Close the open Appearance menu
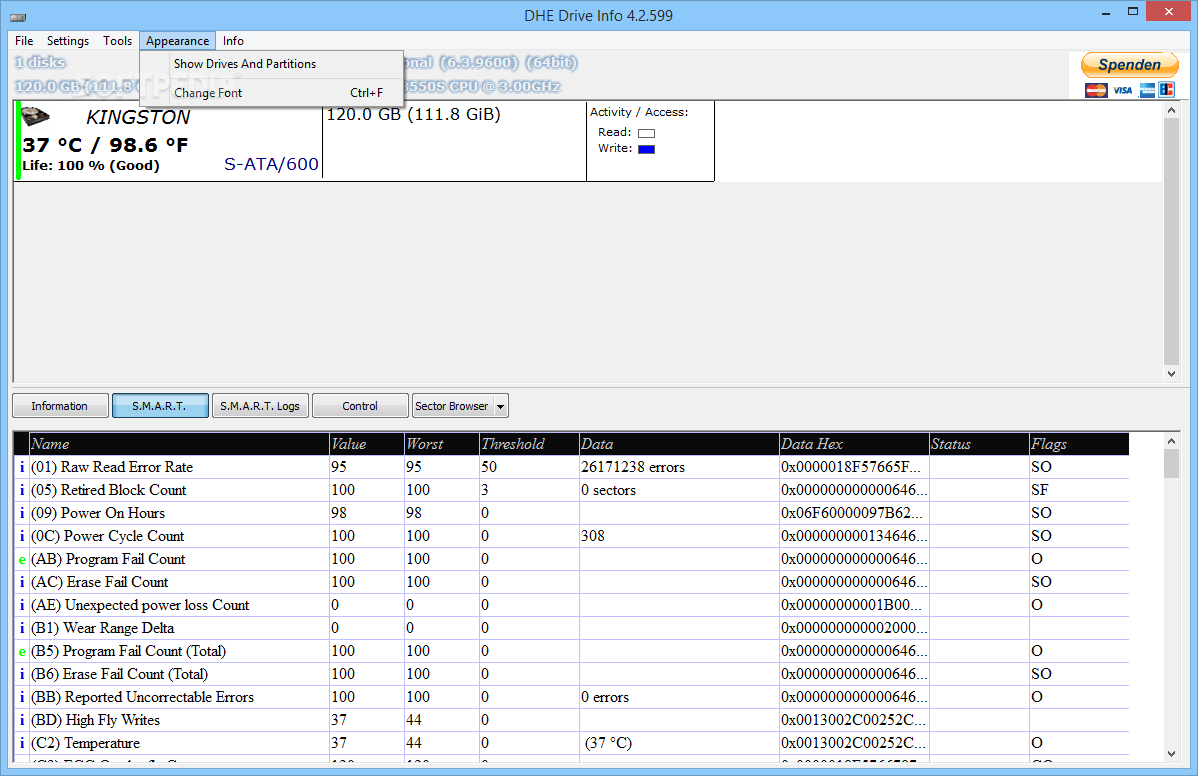This screenshot has height=776, width=1198. click(x=177, y=40)
